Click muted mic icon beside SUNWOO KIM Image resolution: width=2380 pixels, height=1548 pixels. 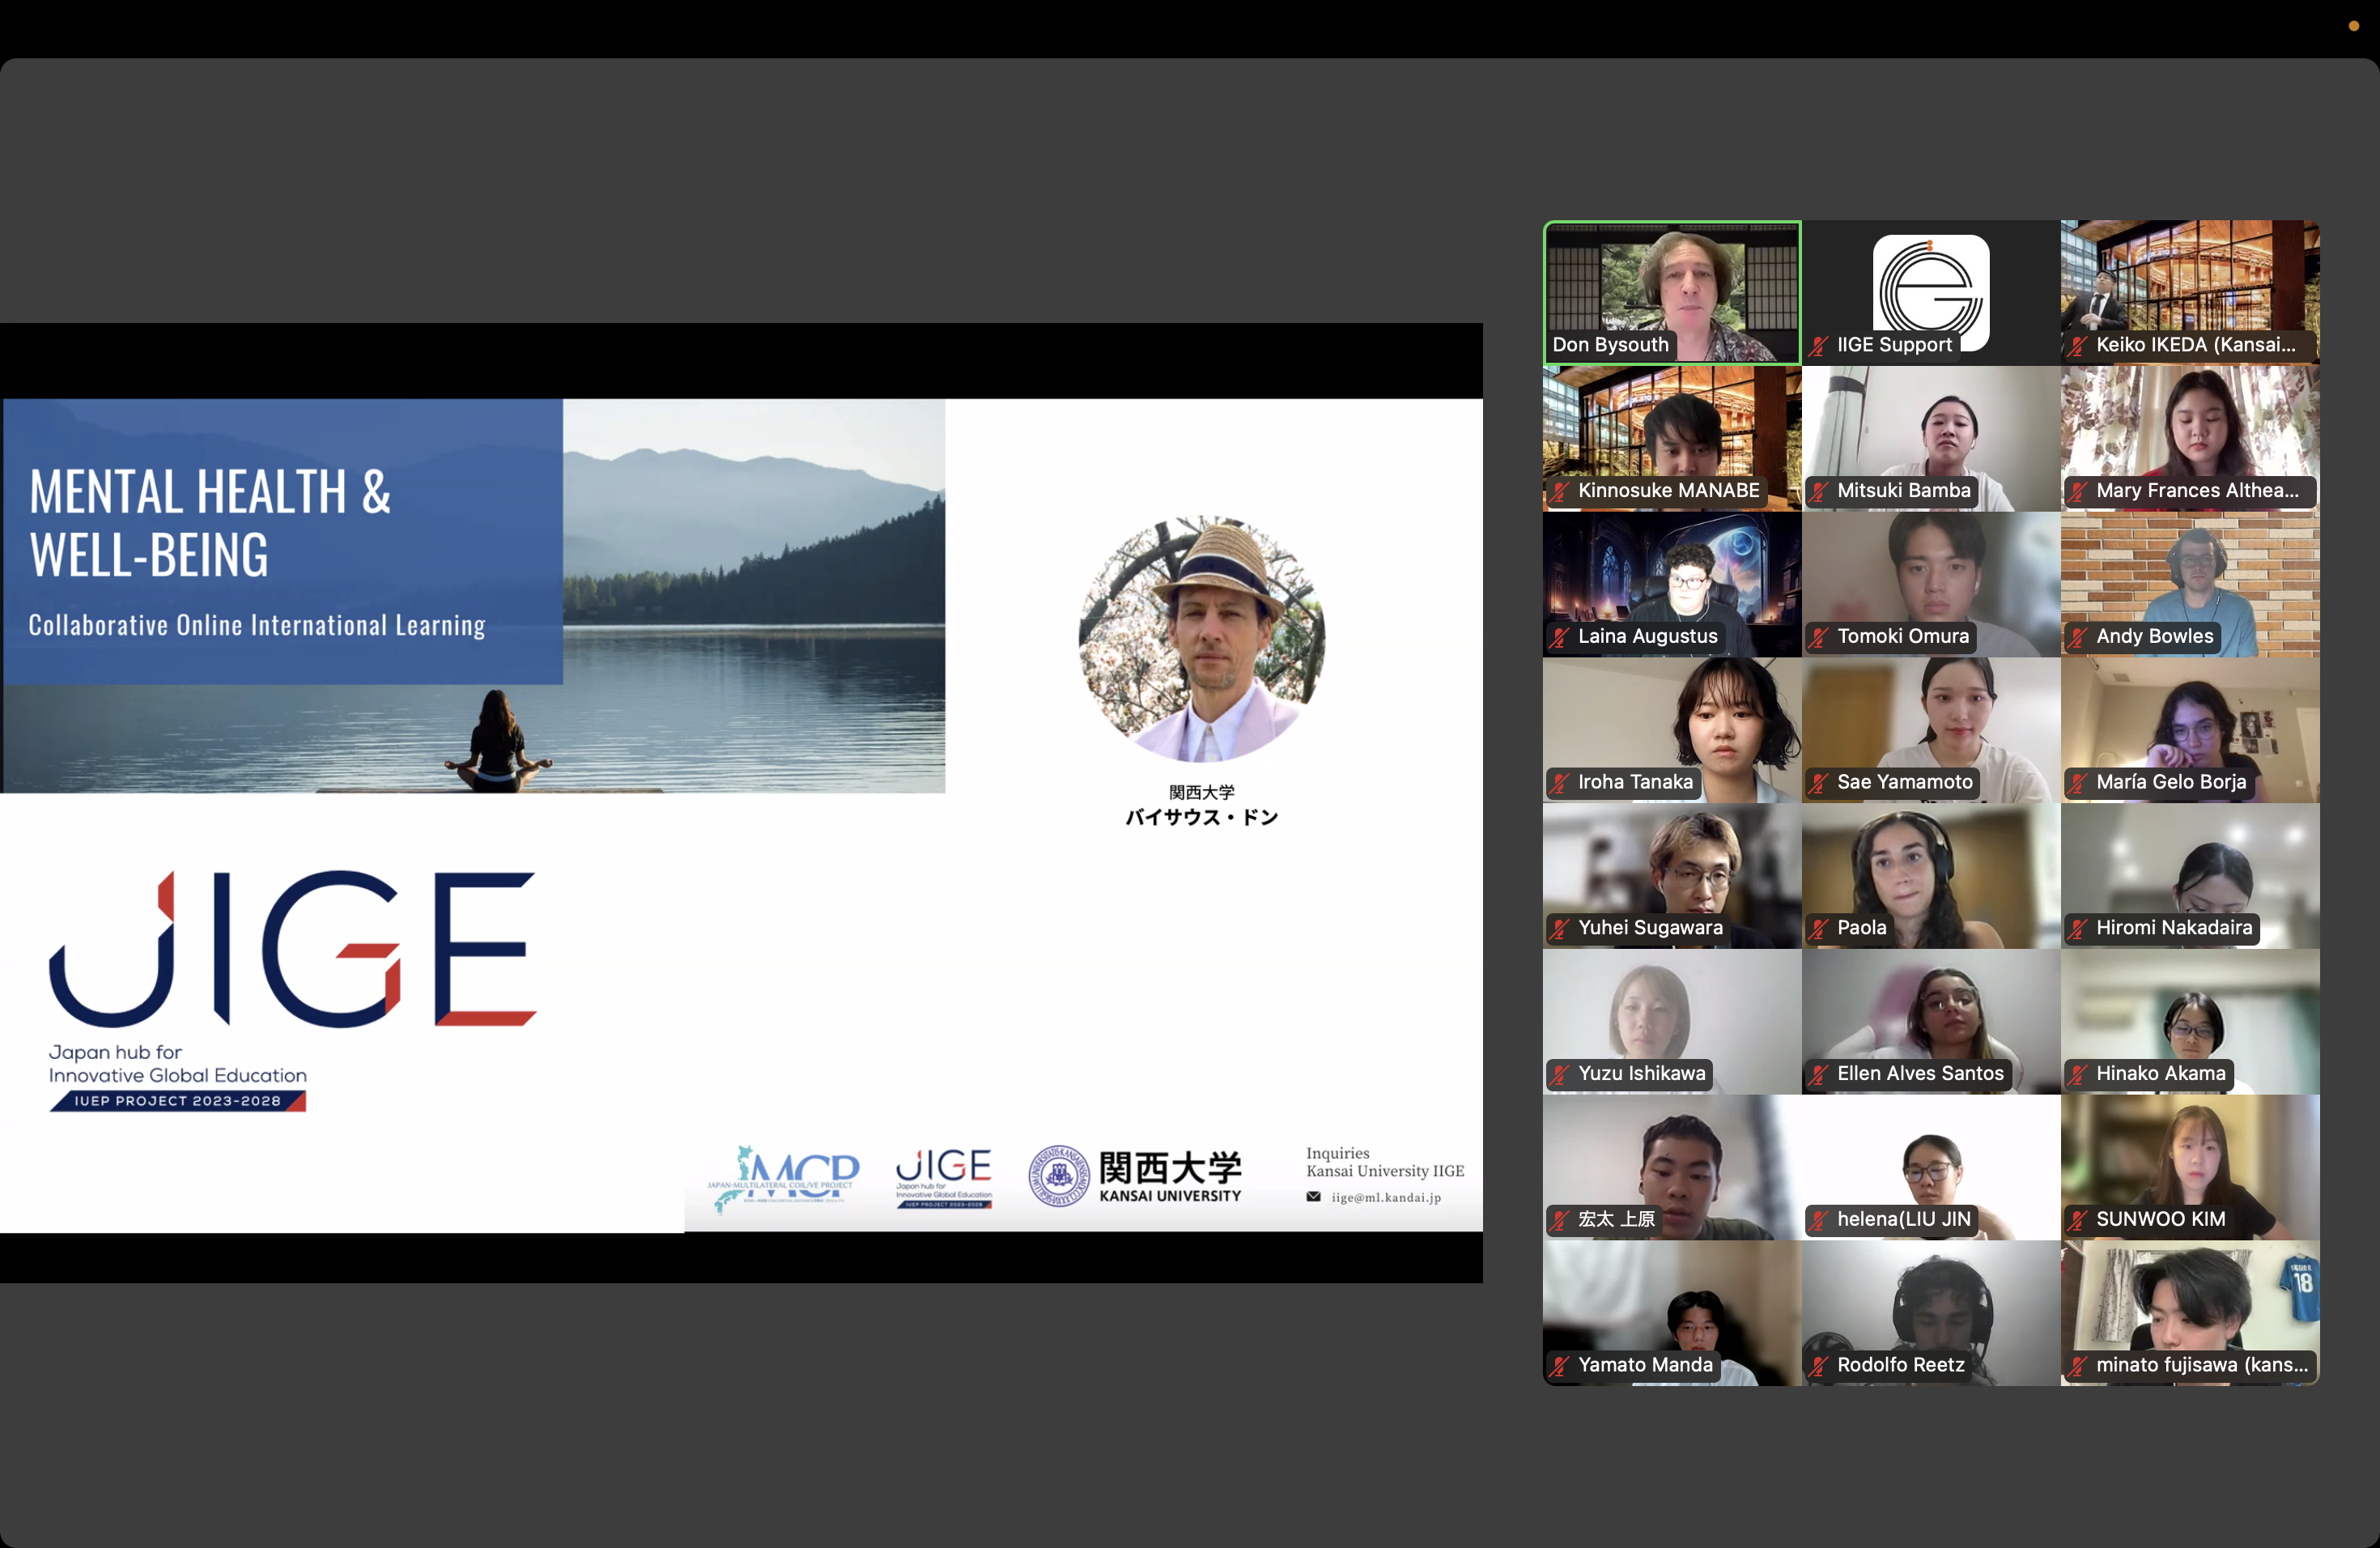pyautogui.click(x=2078, y=1220)
